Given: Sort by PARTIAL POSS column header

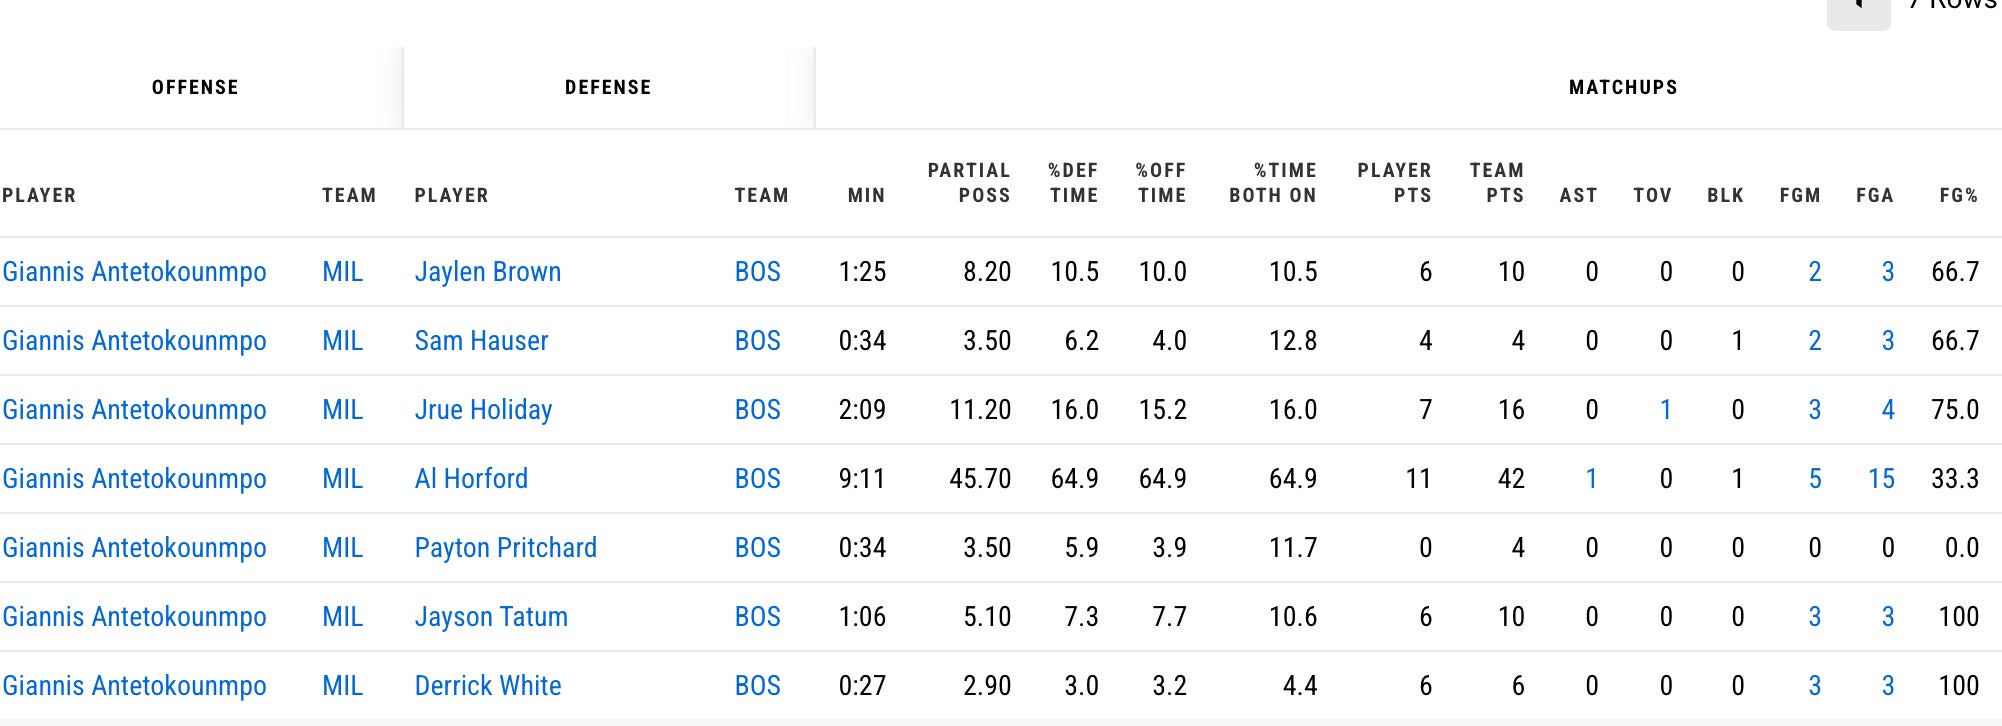Looking at the screenshot, I should click(x=969, y=183).
